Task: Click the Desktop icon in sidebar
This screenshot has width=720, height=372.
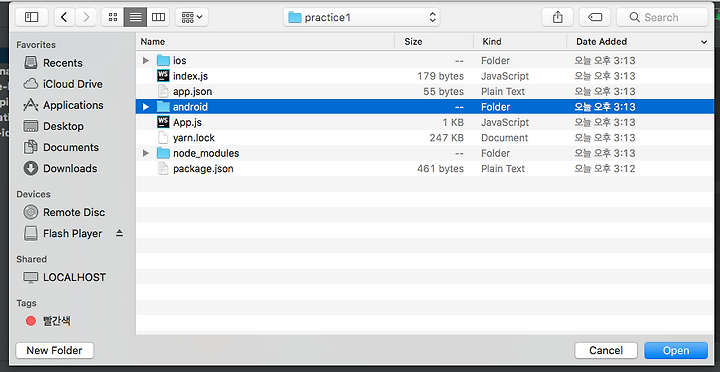Action: pyautogui.click(x=31, y=126)
